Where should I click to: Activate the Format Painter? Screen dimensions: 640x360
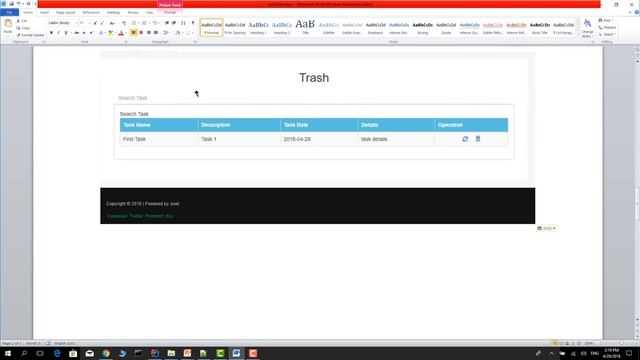30,35
